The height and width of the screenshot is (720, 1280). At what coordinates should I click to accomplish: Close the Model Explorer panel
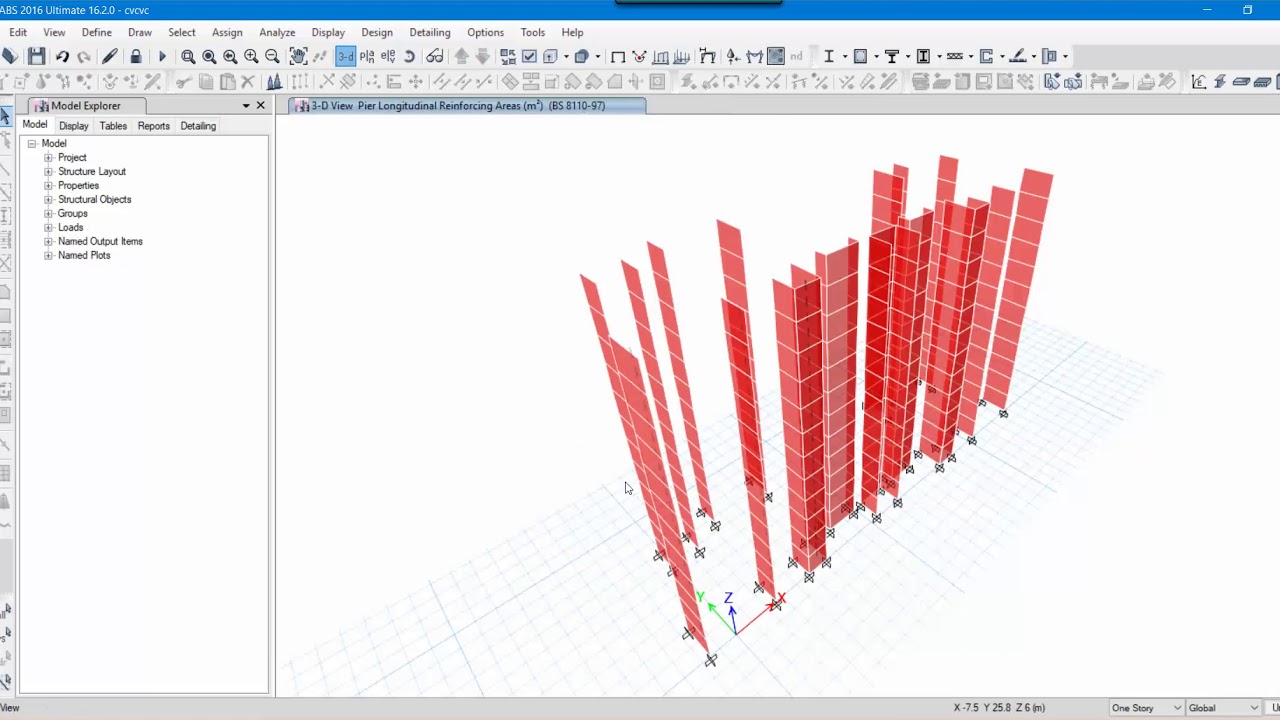click(261, 105)
